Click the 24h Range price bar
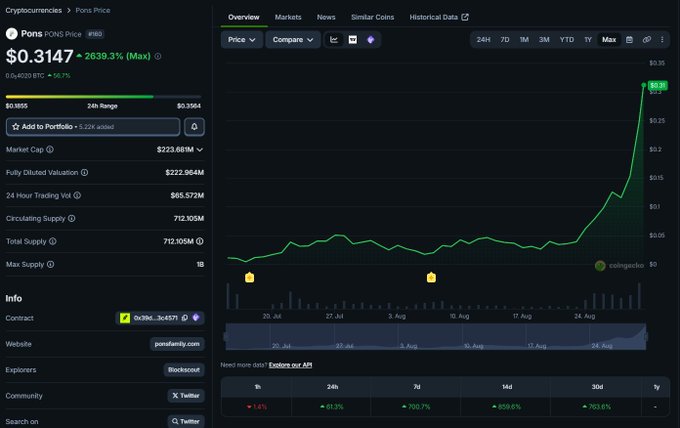 [103, 97]
